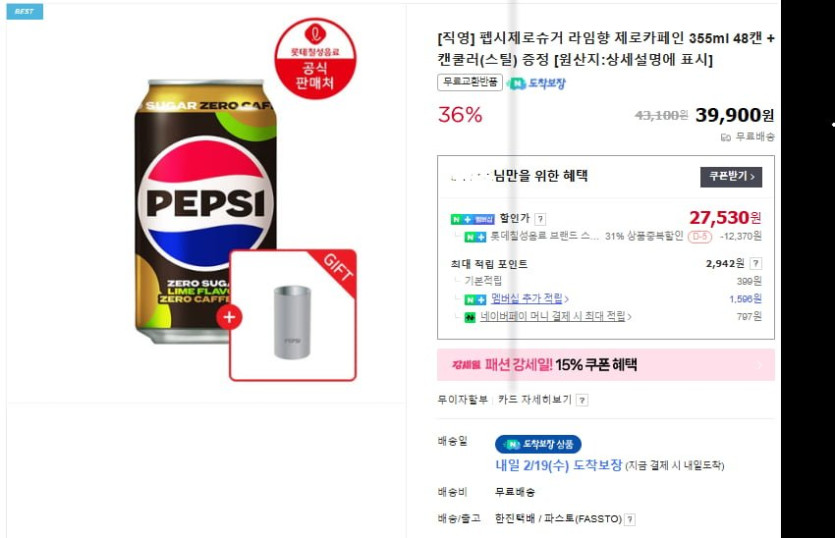Open 멤버십 추가 적립 link
This screenshot has height=538, width=835.
(530, 299)
